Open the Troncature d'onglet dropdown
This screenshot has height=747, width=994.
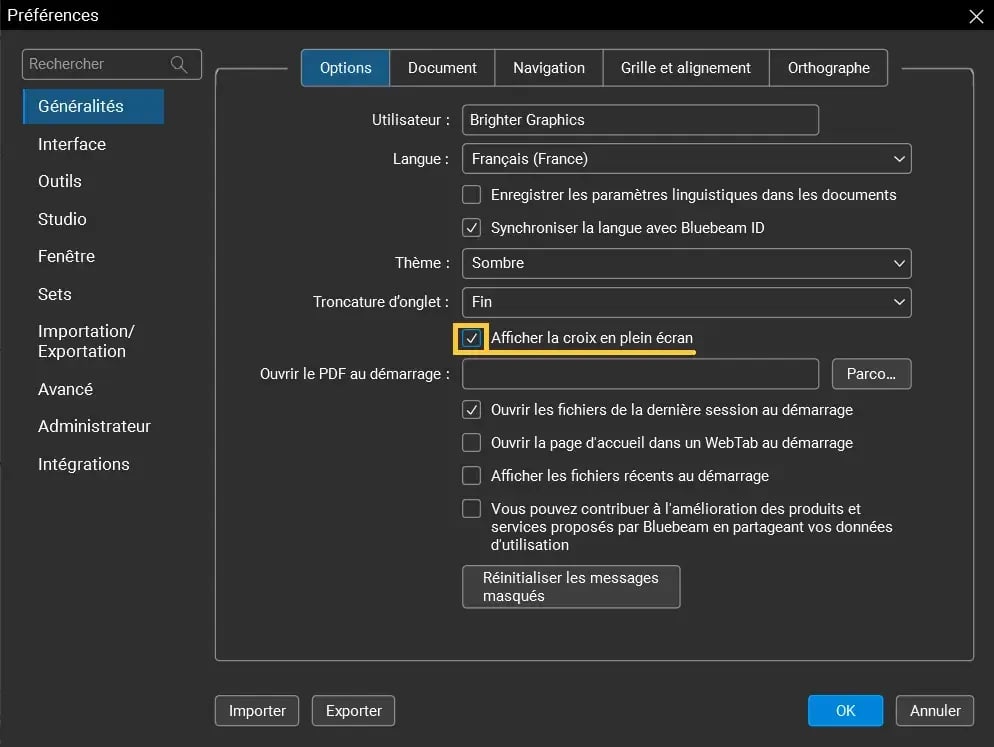(686, 302)
